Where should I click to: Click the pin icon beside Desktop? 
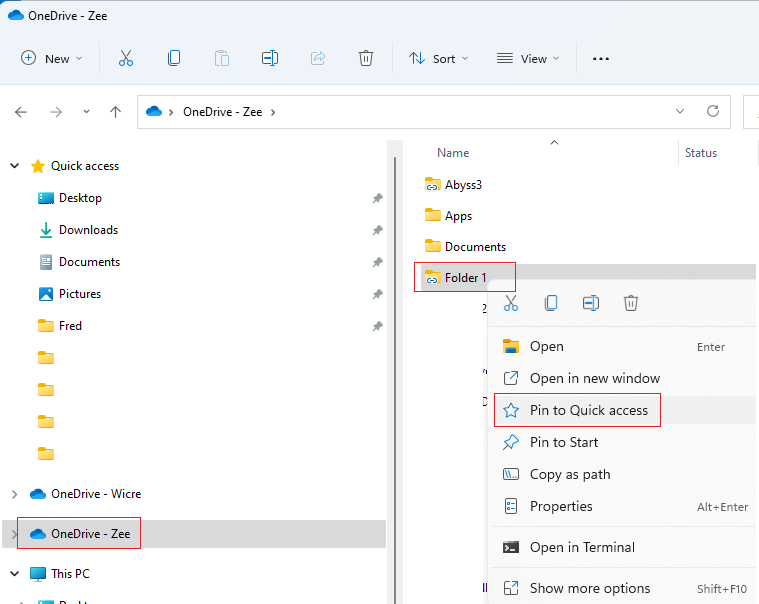point(378,198)
